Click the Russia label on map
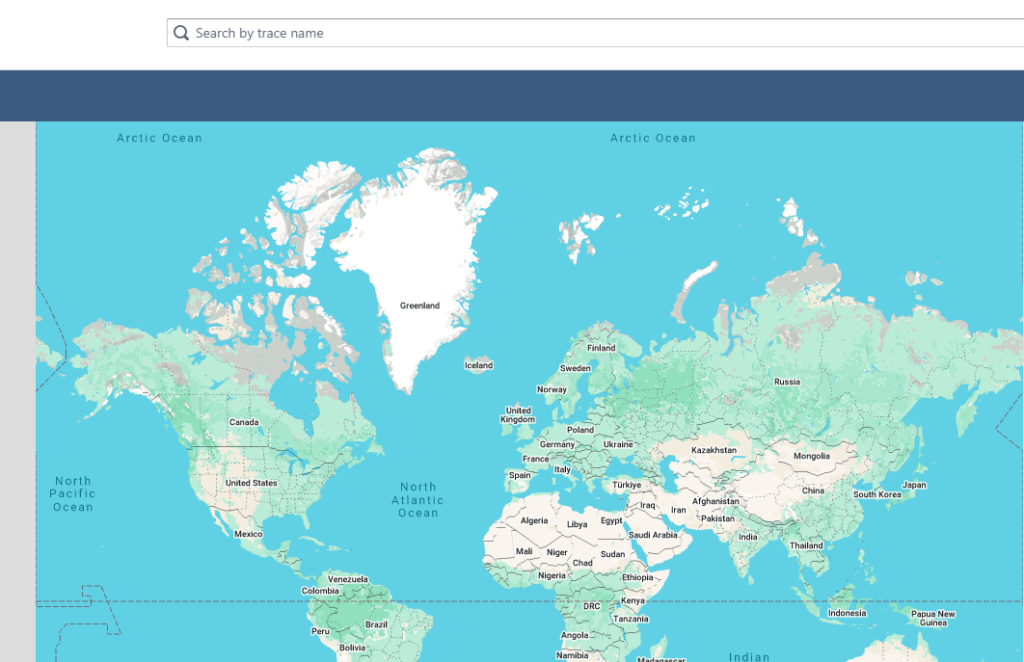Image resolution: width=1024 pixels, height=662 pixels. click(787, 381)
